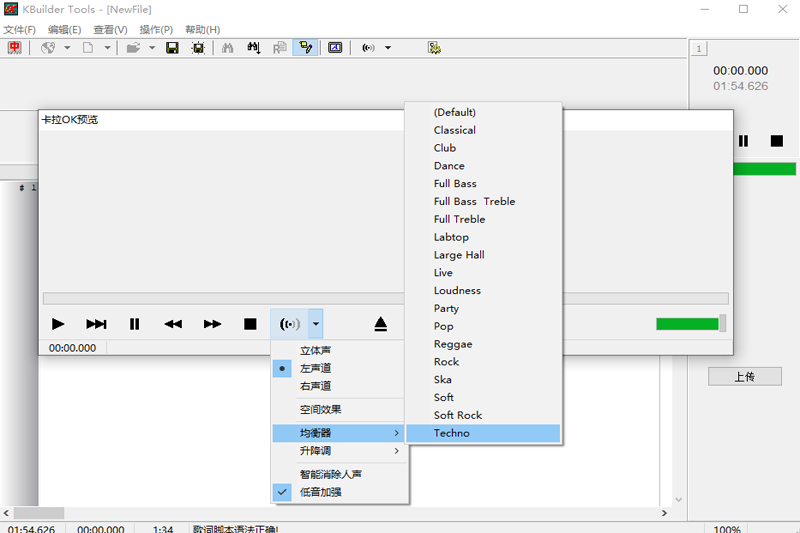
Task: Open dropdown arrow beside preview sound-effect button
Action: 316,324
